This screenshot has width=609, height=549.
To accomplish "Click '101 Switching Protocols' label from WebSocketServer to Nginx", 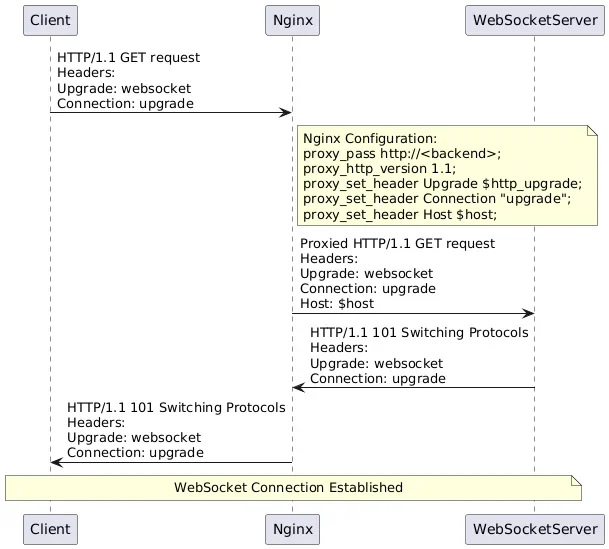I will (419, 333).
